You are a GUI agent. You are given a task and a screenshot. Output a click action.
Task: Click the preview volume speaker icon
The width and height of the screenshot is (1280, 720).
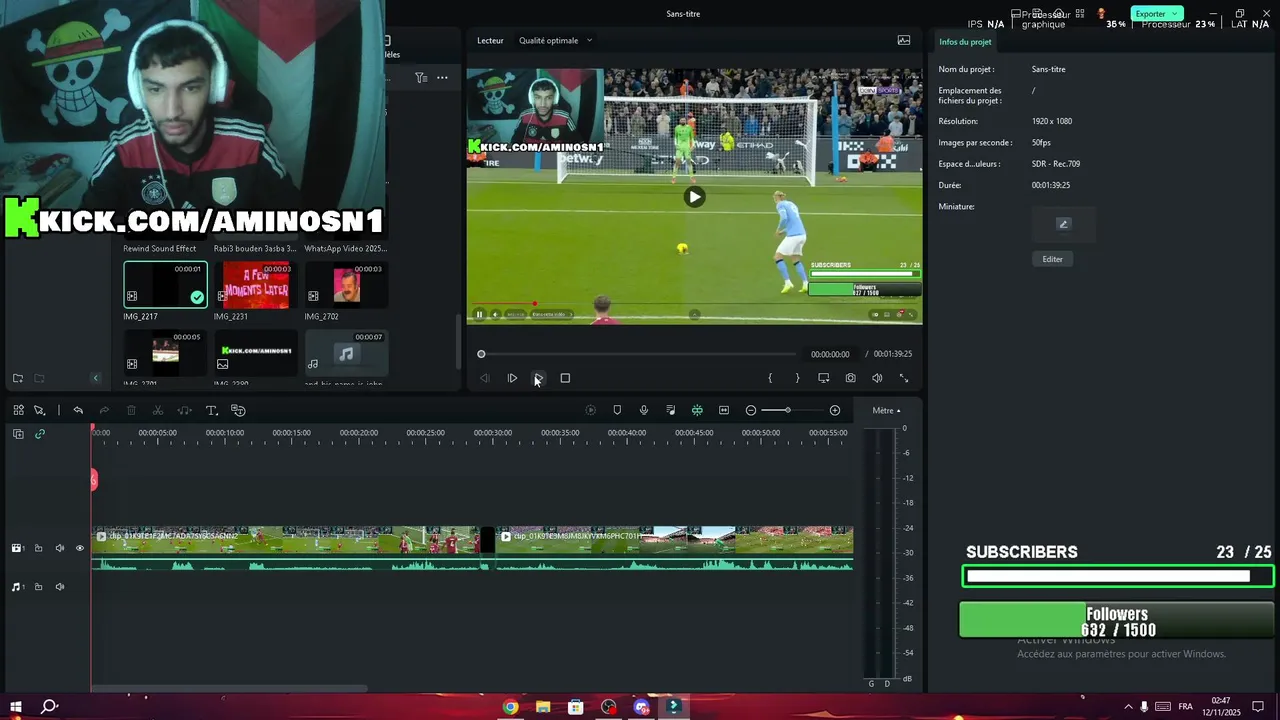point(877,378)
